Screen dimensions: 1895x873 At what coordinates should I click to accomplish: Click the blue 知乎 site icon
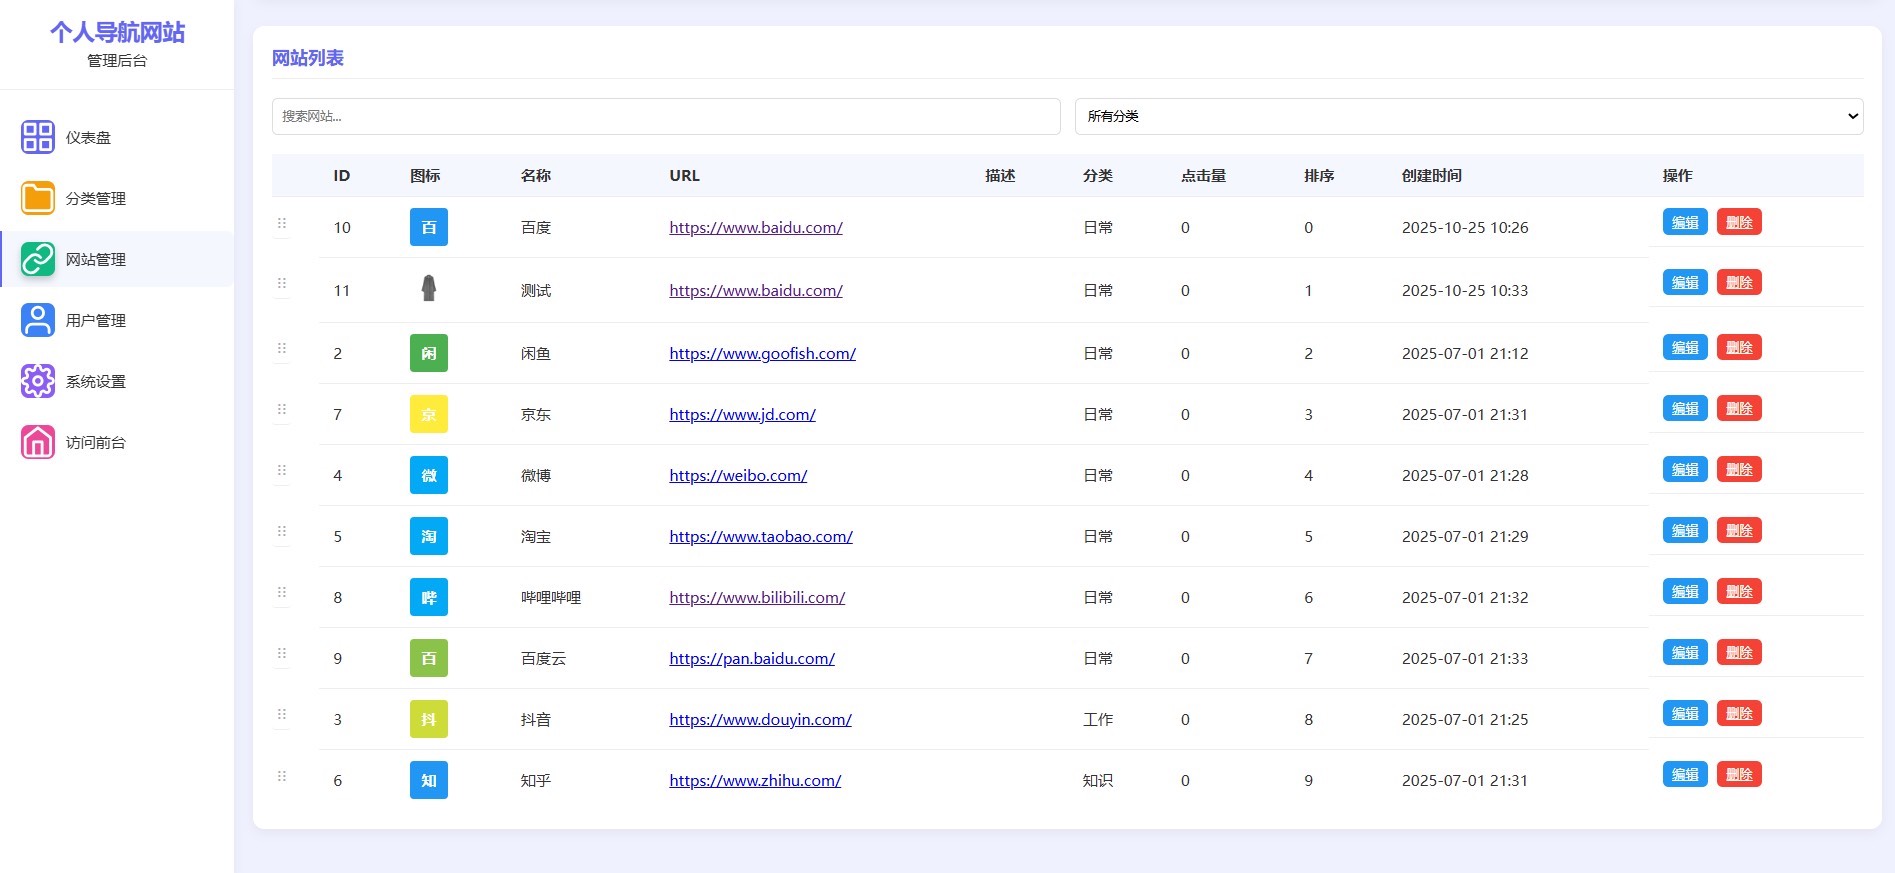click(428, 780)
